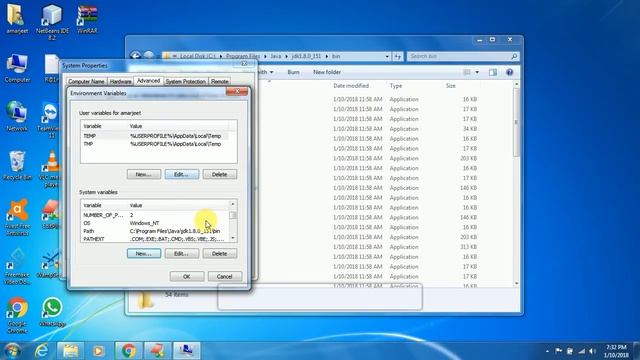Viewport: 640px width, 360px height.
Task: Open the WinRAR desktop shortcut
Action: click(87, 18)
